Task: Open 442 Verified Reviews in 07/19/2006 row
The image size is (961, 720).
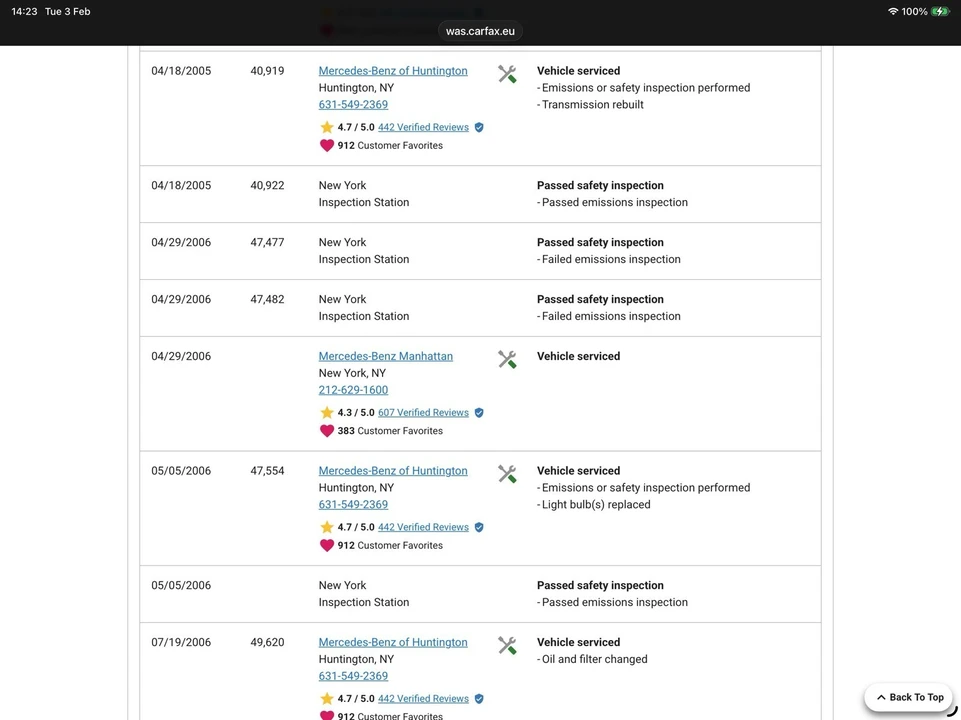Action: pos(423,699)
